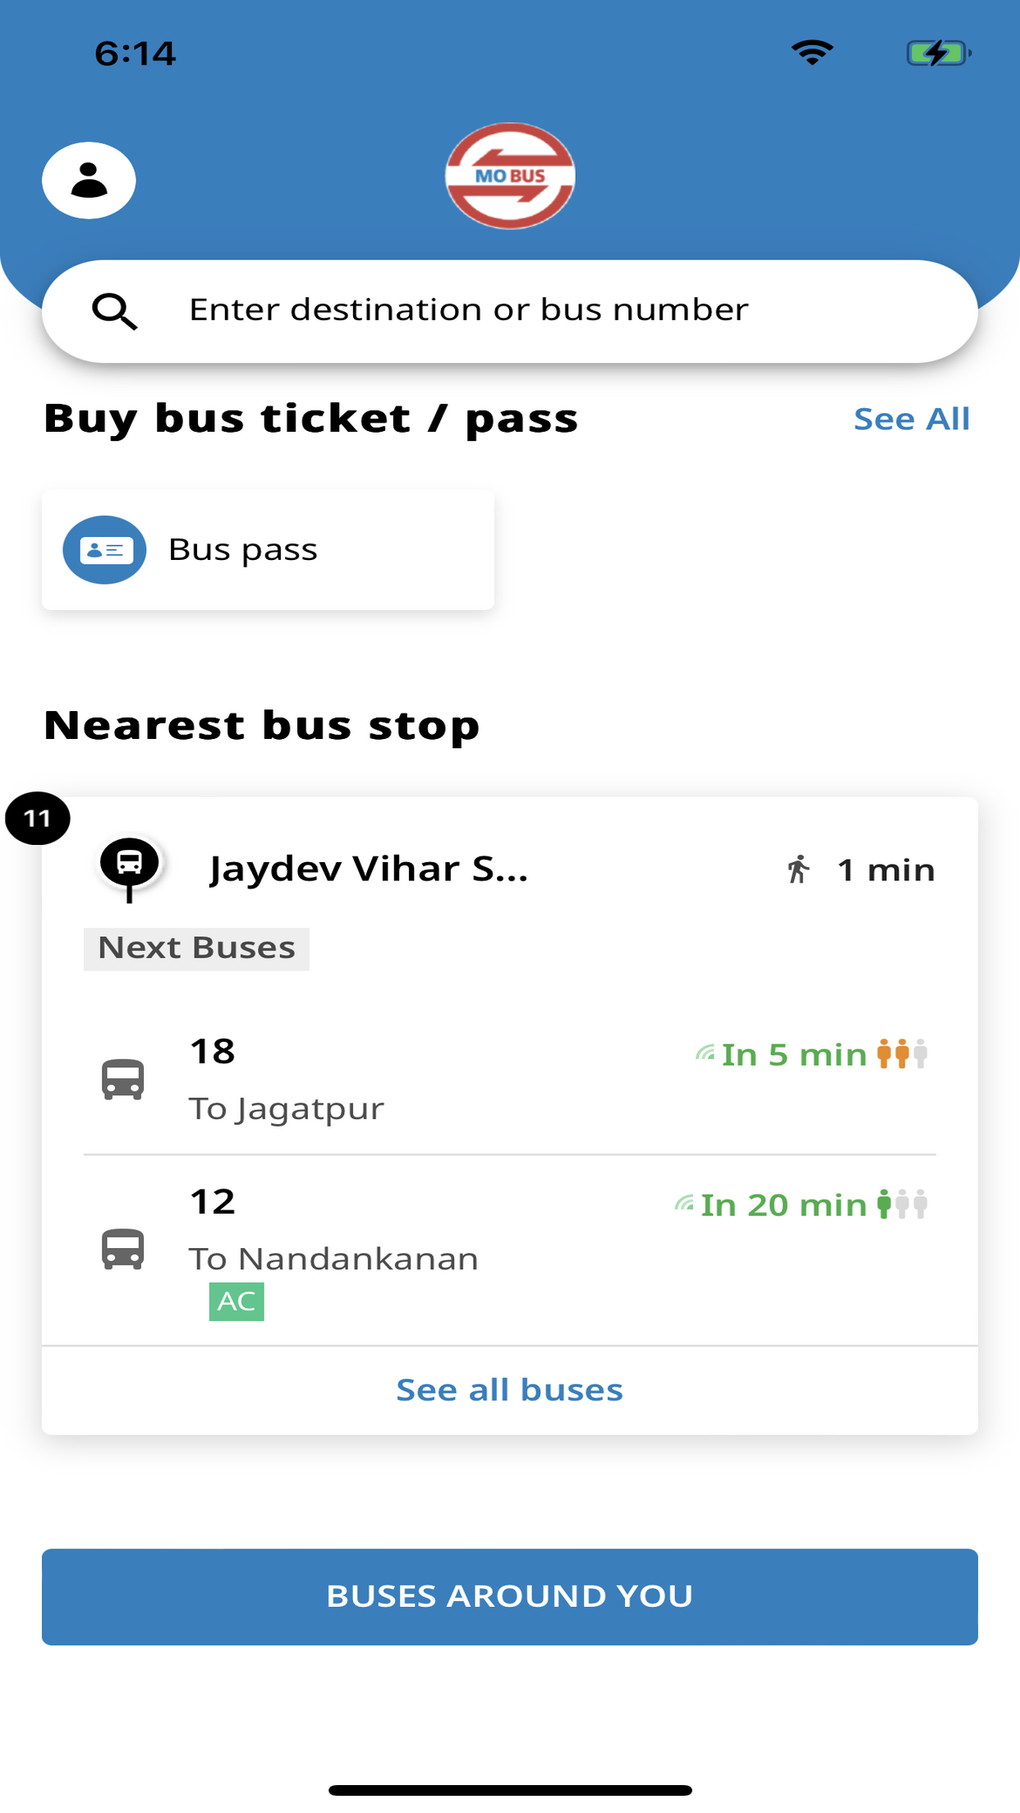Open See all buses link
The width and height of the screenshot is (1020, 1813).
(x=509, y=1390)
